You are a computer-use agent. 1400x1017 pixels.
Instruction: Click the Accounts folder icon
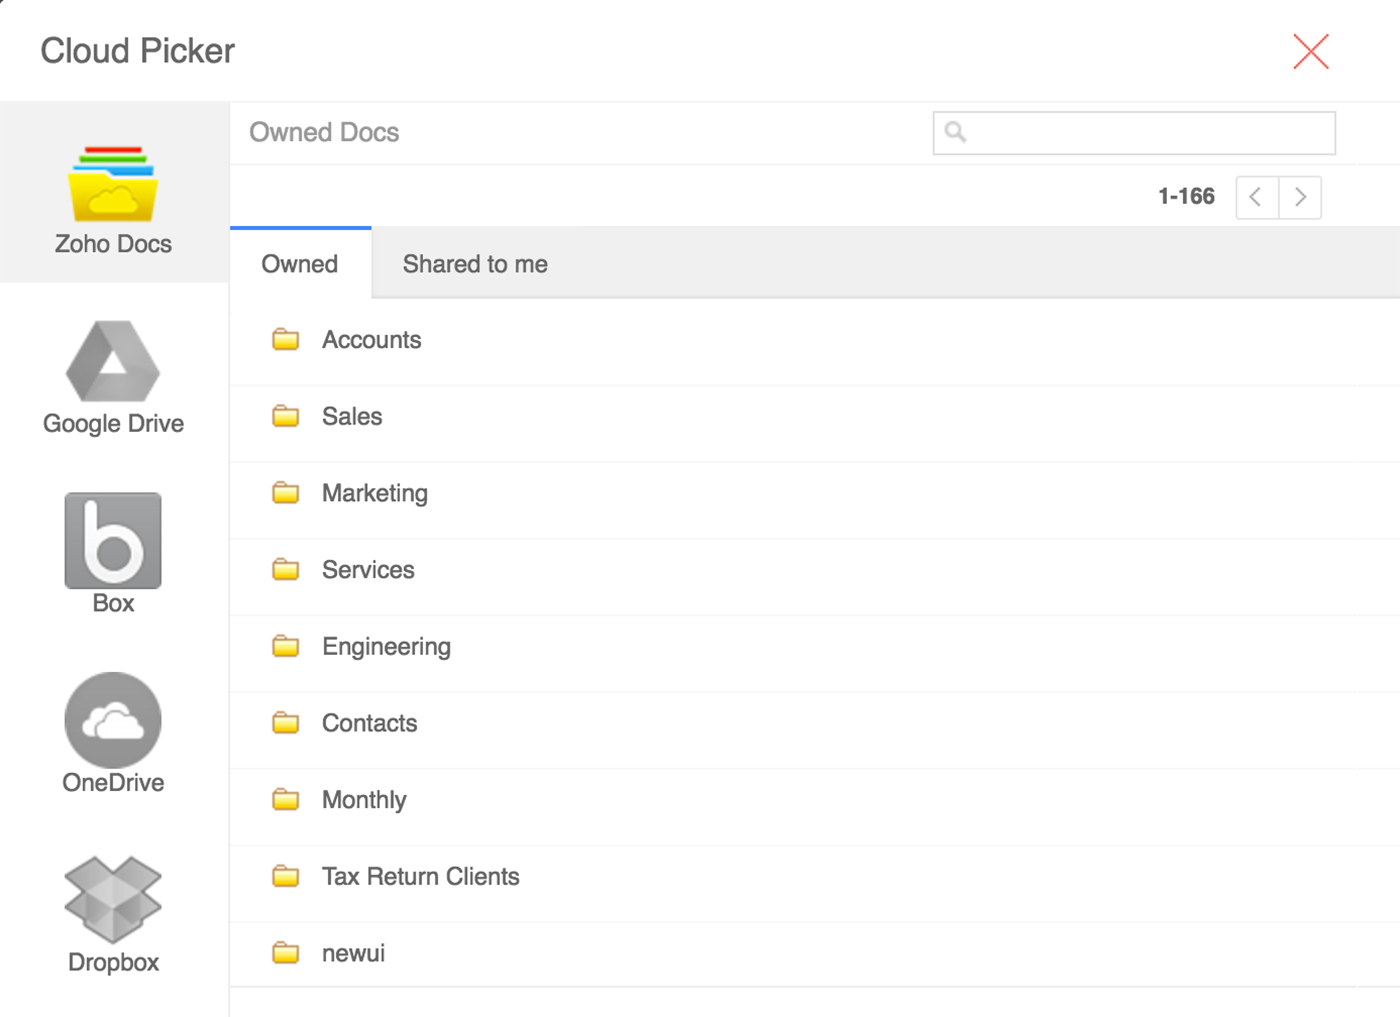click(286, 340)
